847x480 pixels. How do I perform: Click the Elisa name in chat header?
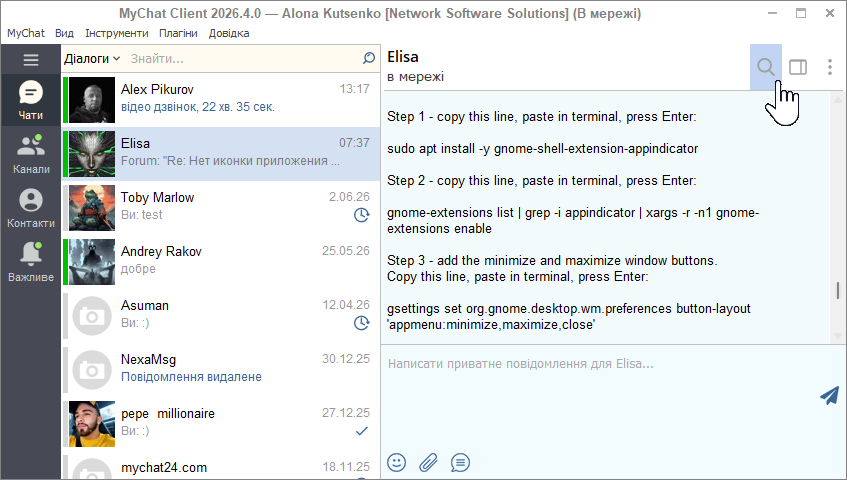pyautogui.click(x=403, y=57)
